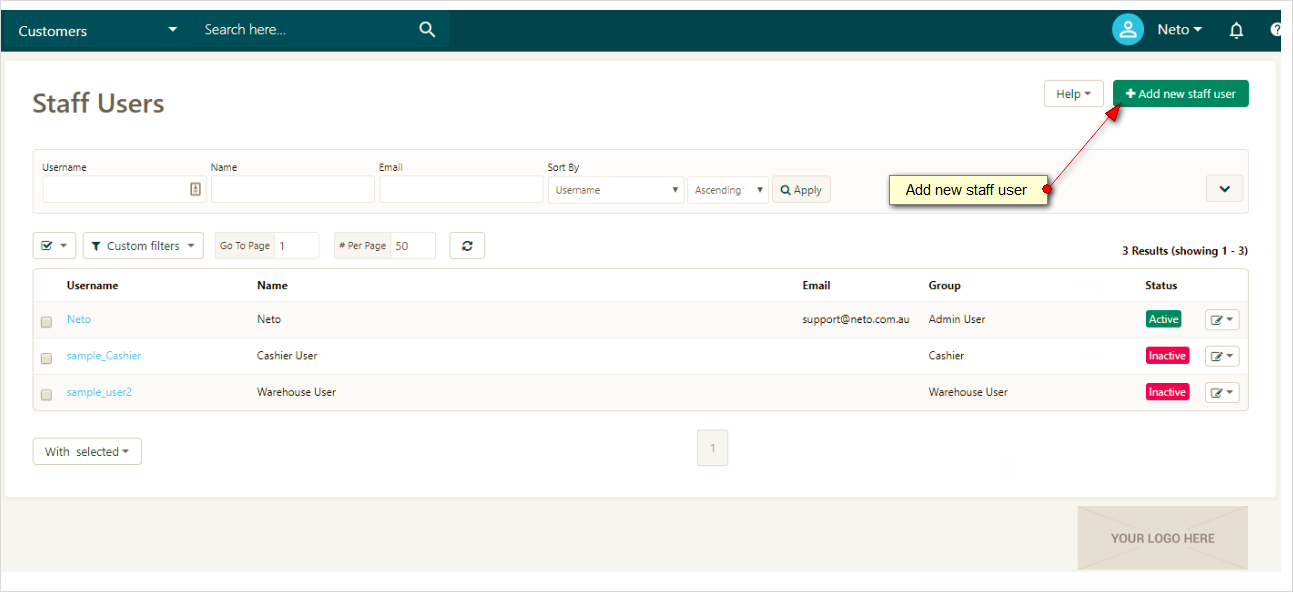Viewport: 1293px width, 592px height.
Task: Tick the checkbox for Neto user
Action: 46,322
